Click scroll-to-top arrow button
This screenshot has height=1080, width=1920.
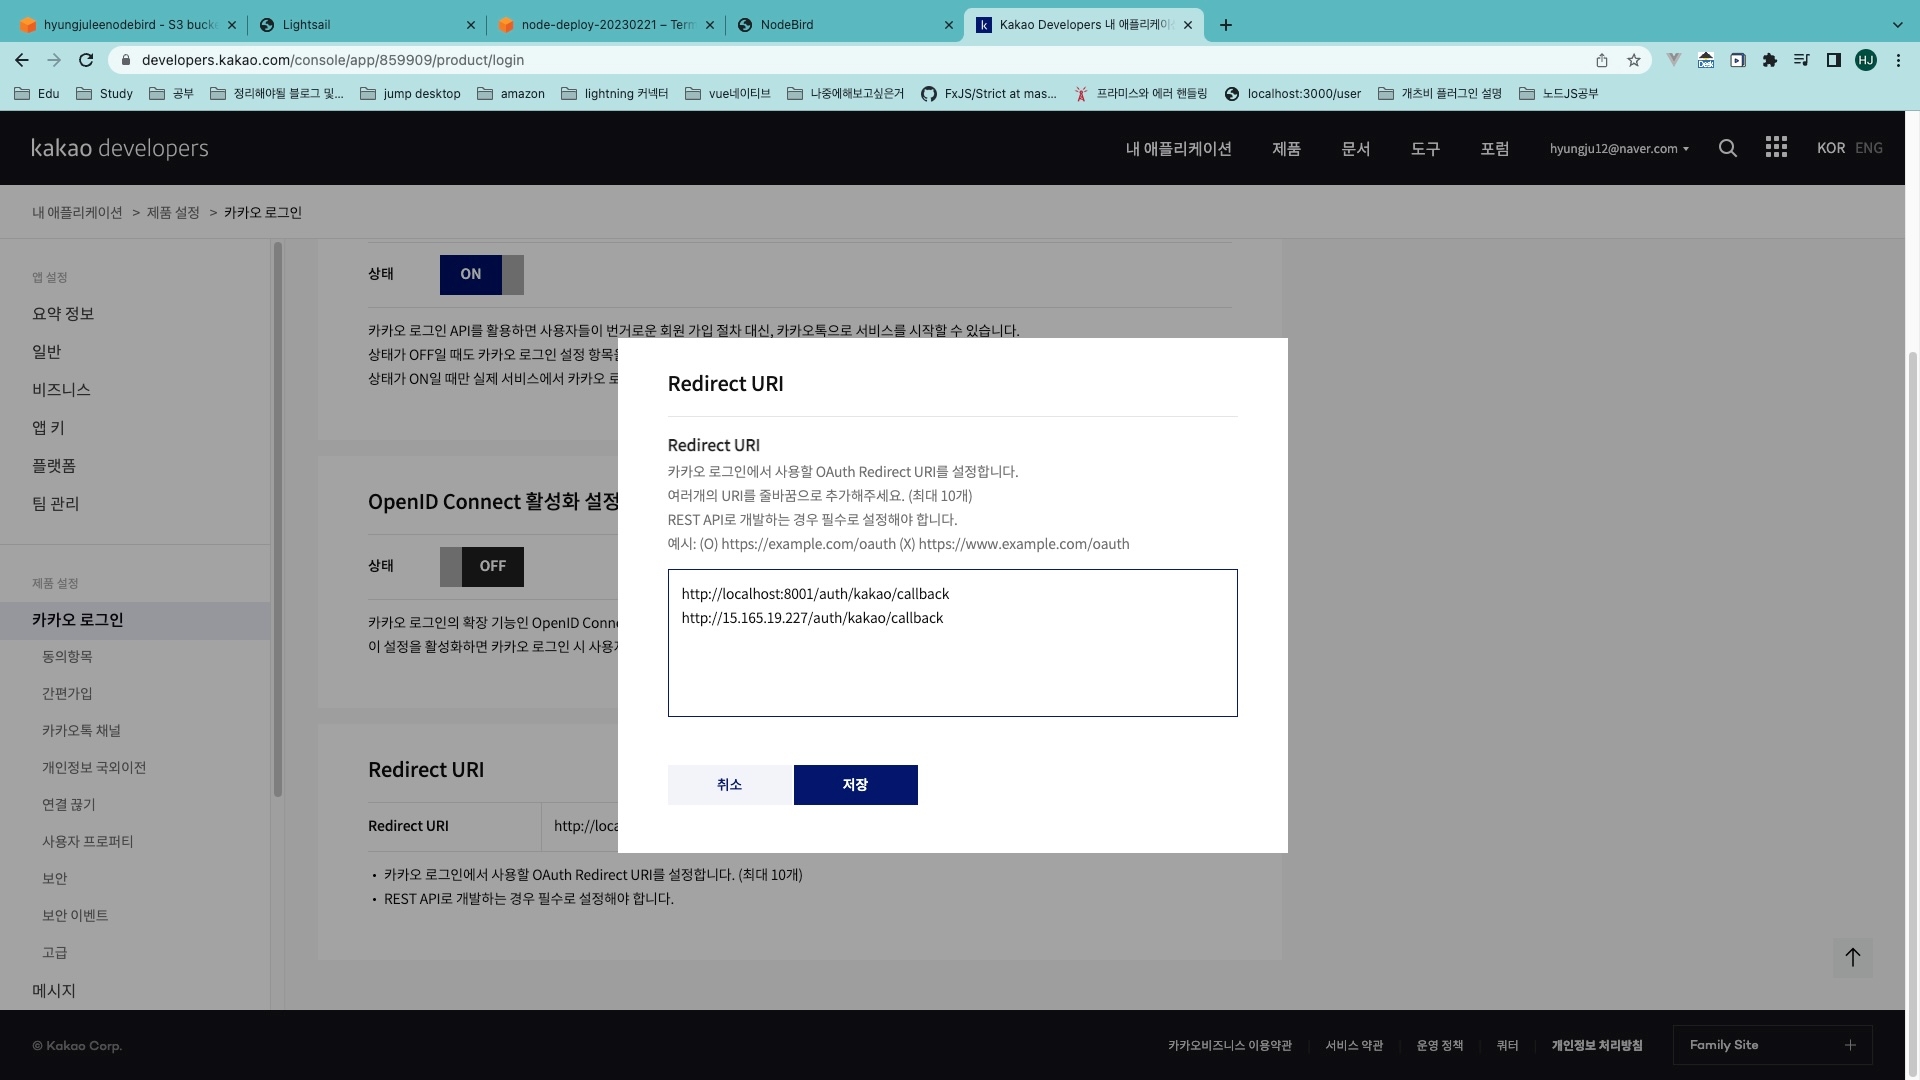point(1853,957)
